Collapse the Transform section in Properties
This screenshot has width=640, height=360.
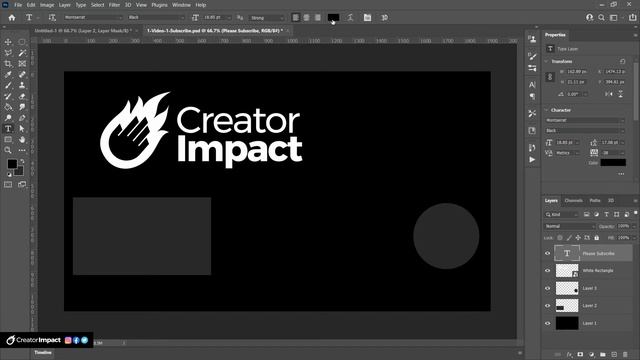tap(547, 61)
